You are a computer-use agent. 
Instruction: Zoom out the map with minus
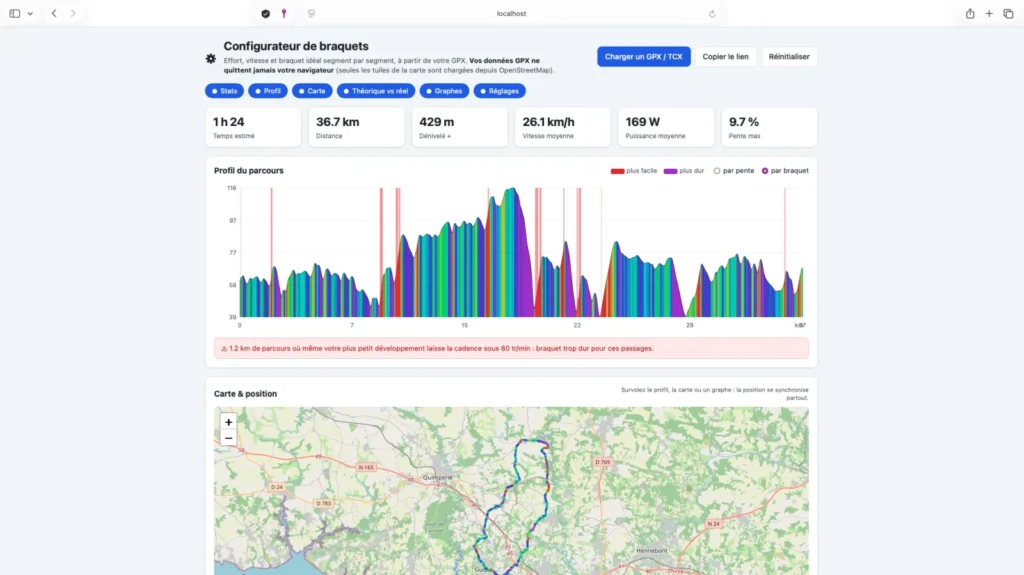[x=229, y=438]
